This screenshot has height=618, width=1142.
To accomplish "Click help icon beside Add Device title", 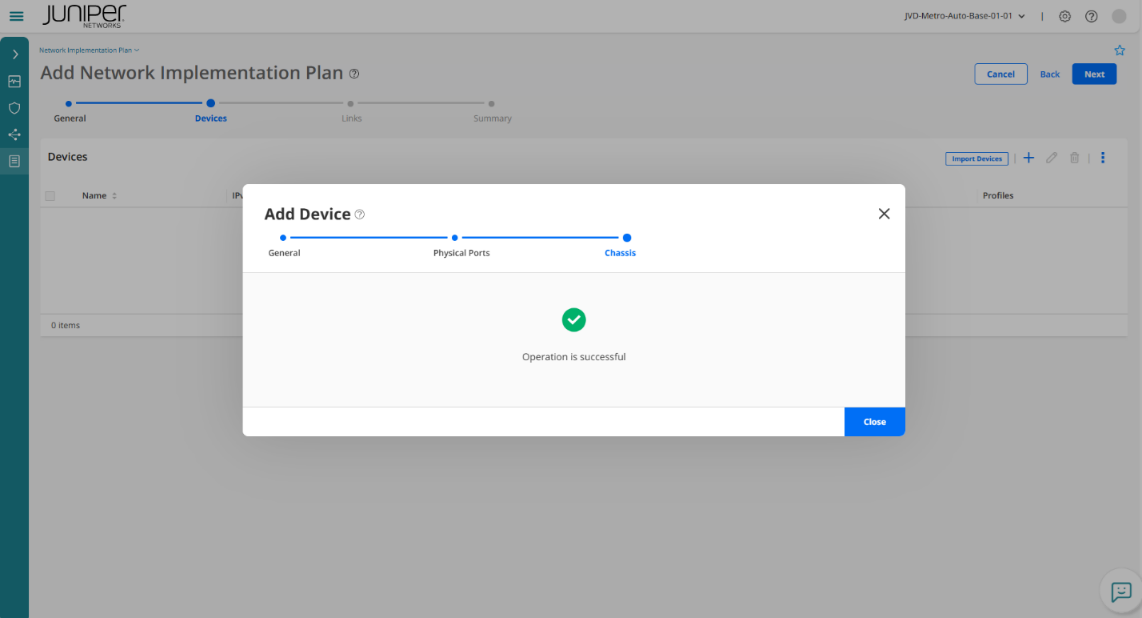I will point(360,214).
